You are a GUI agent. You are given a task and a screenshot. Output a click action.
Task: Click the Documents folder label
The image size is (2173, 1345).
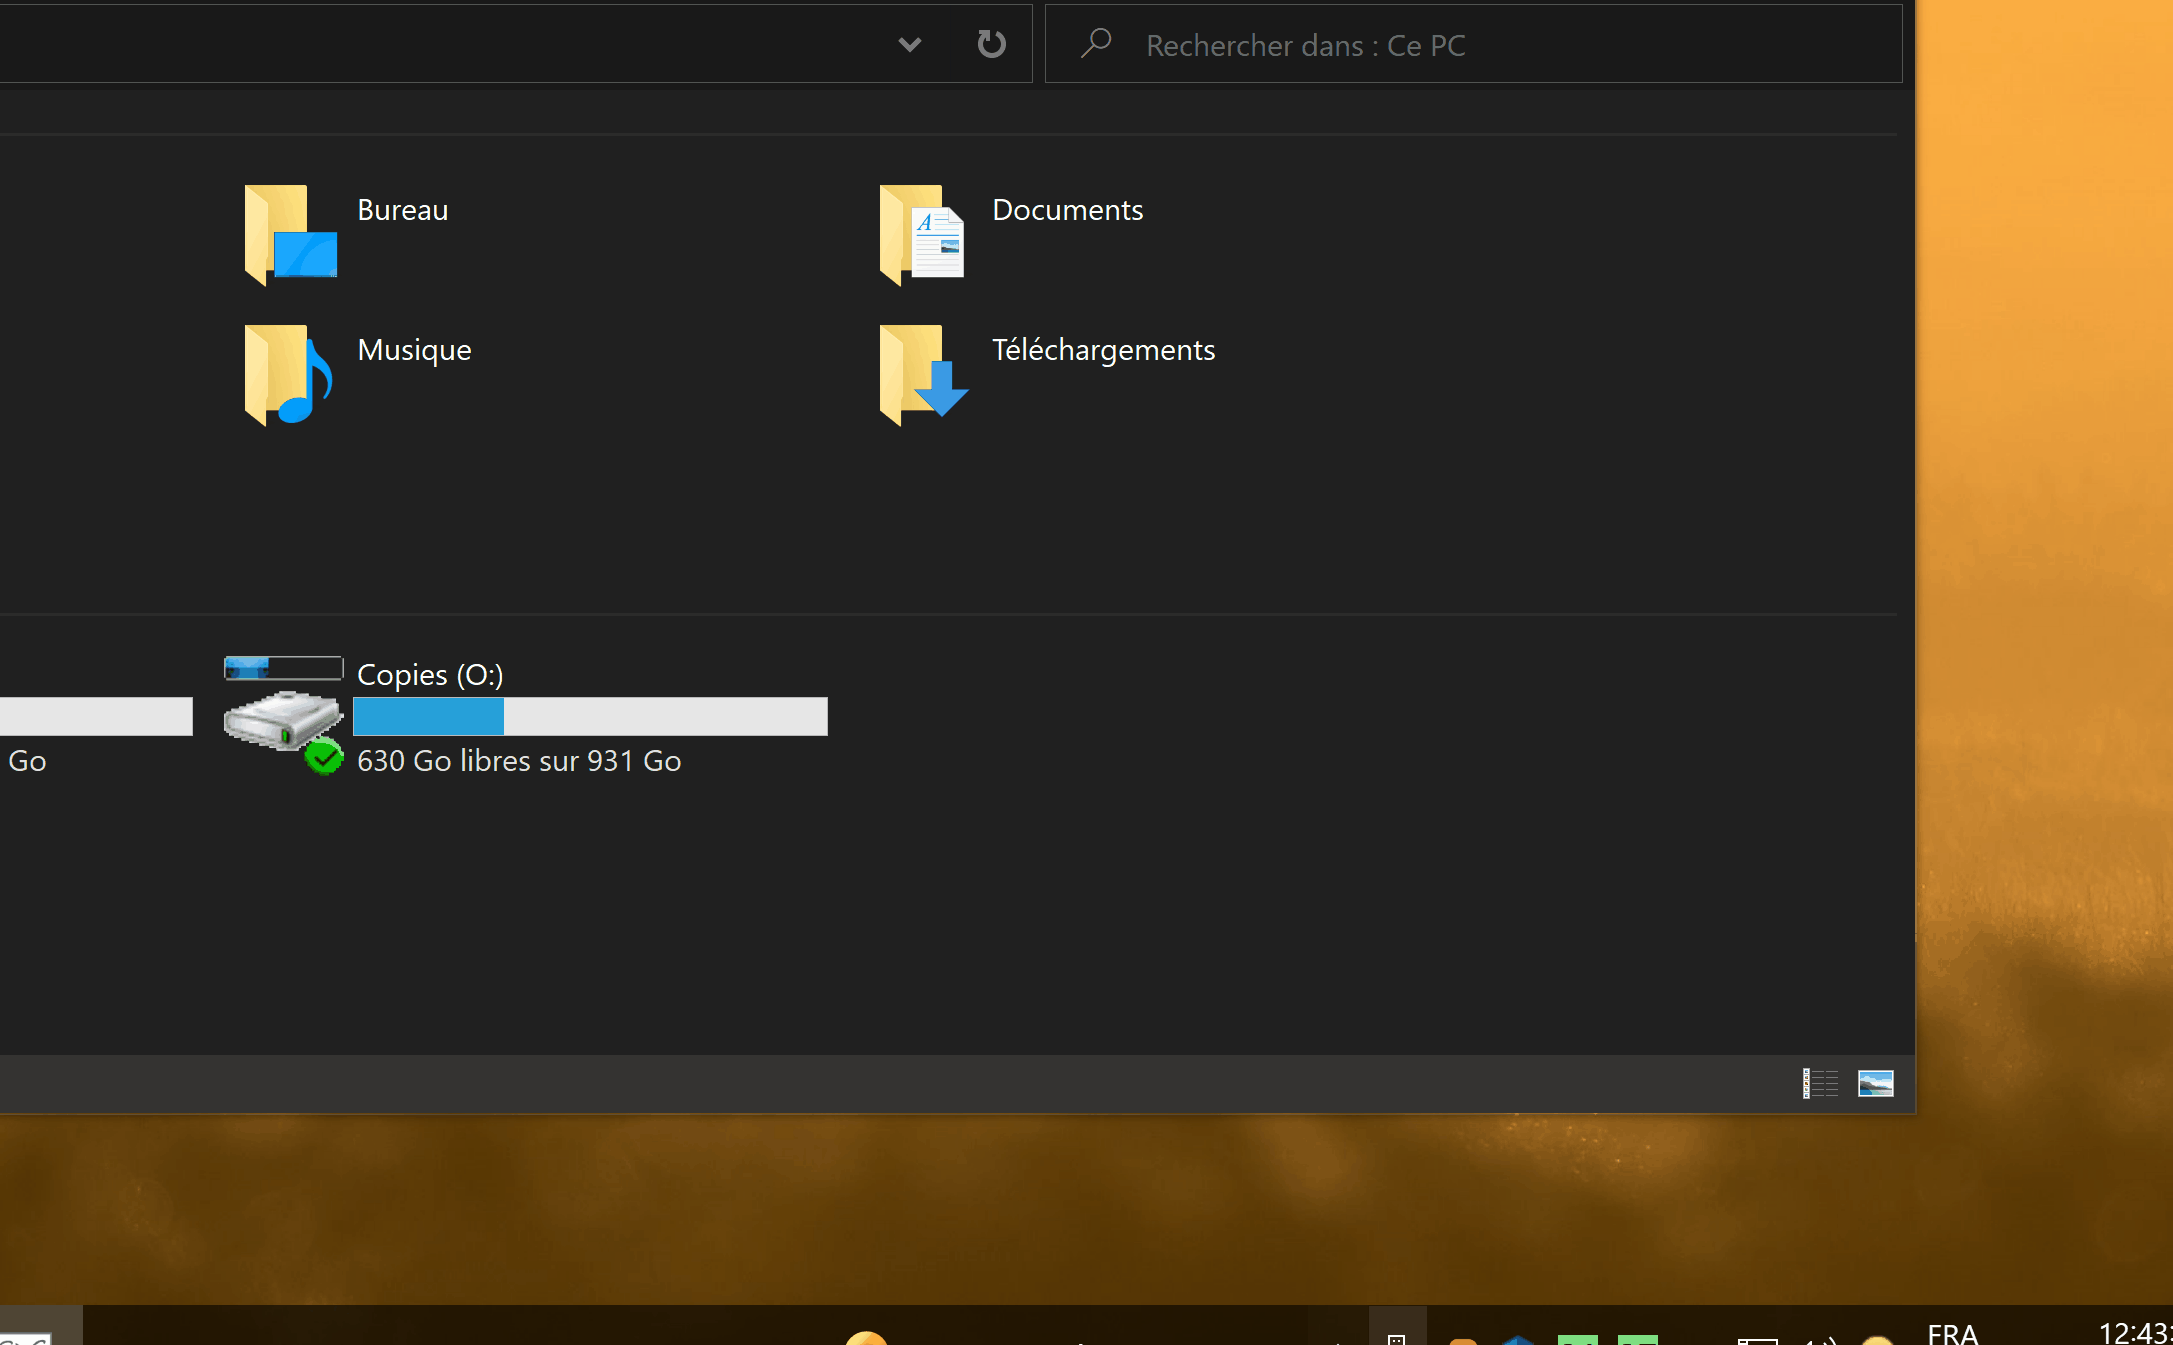coord(1067,210)
